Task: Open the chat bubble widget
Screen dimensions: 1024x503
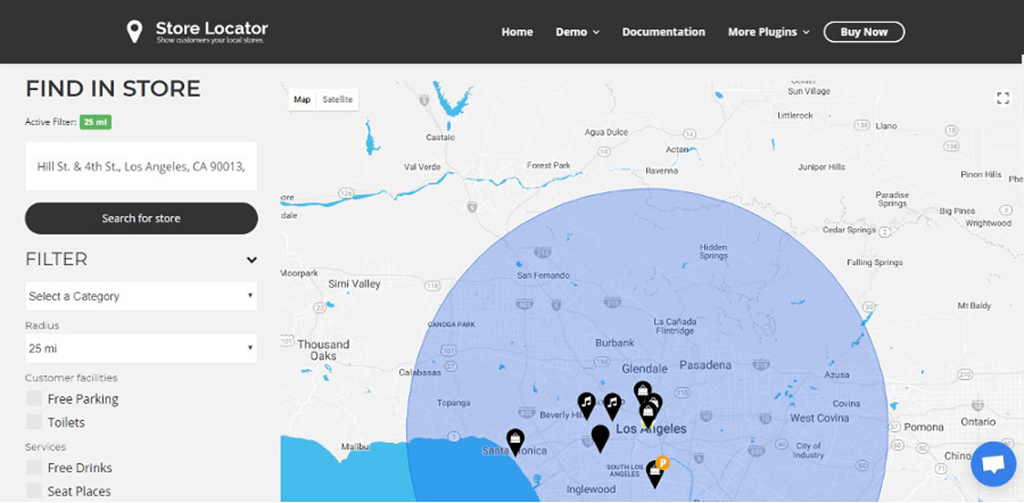Action: (x=993, y=464)
